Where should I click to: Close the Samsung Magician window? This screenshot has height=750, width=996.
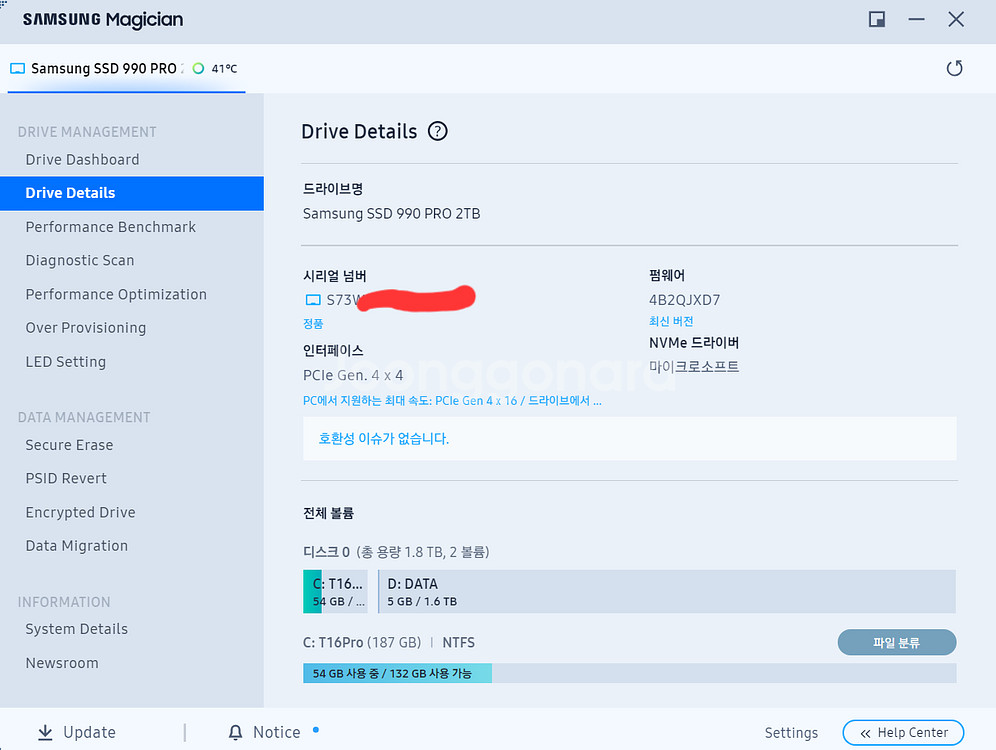point(956,19)
